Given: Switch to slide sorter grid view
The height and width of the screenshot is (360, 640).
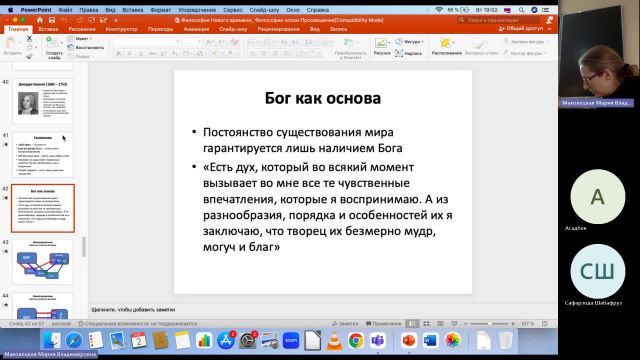Looking at the screenshot, I should point(426,323).
